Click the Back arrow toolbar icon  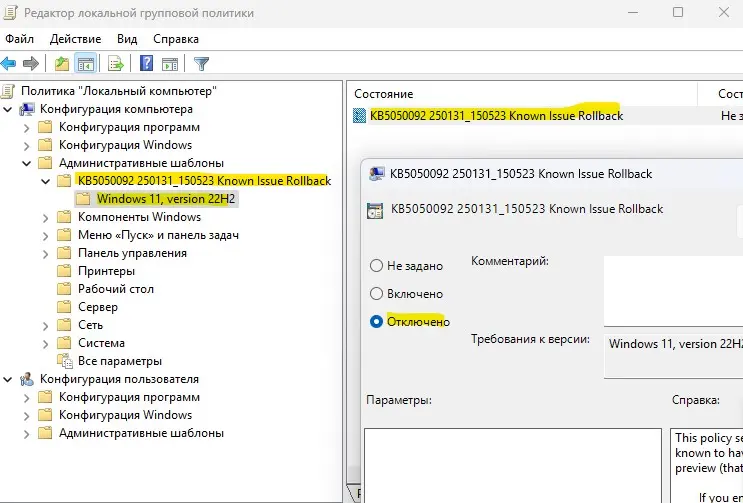9,63
